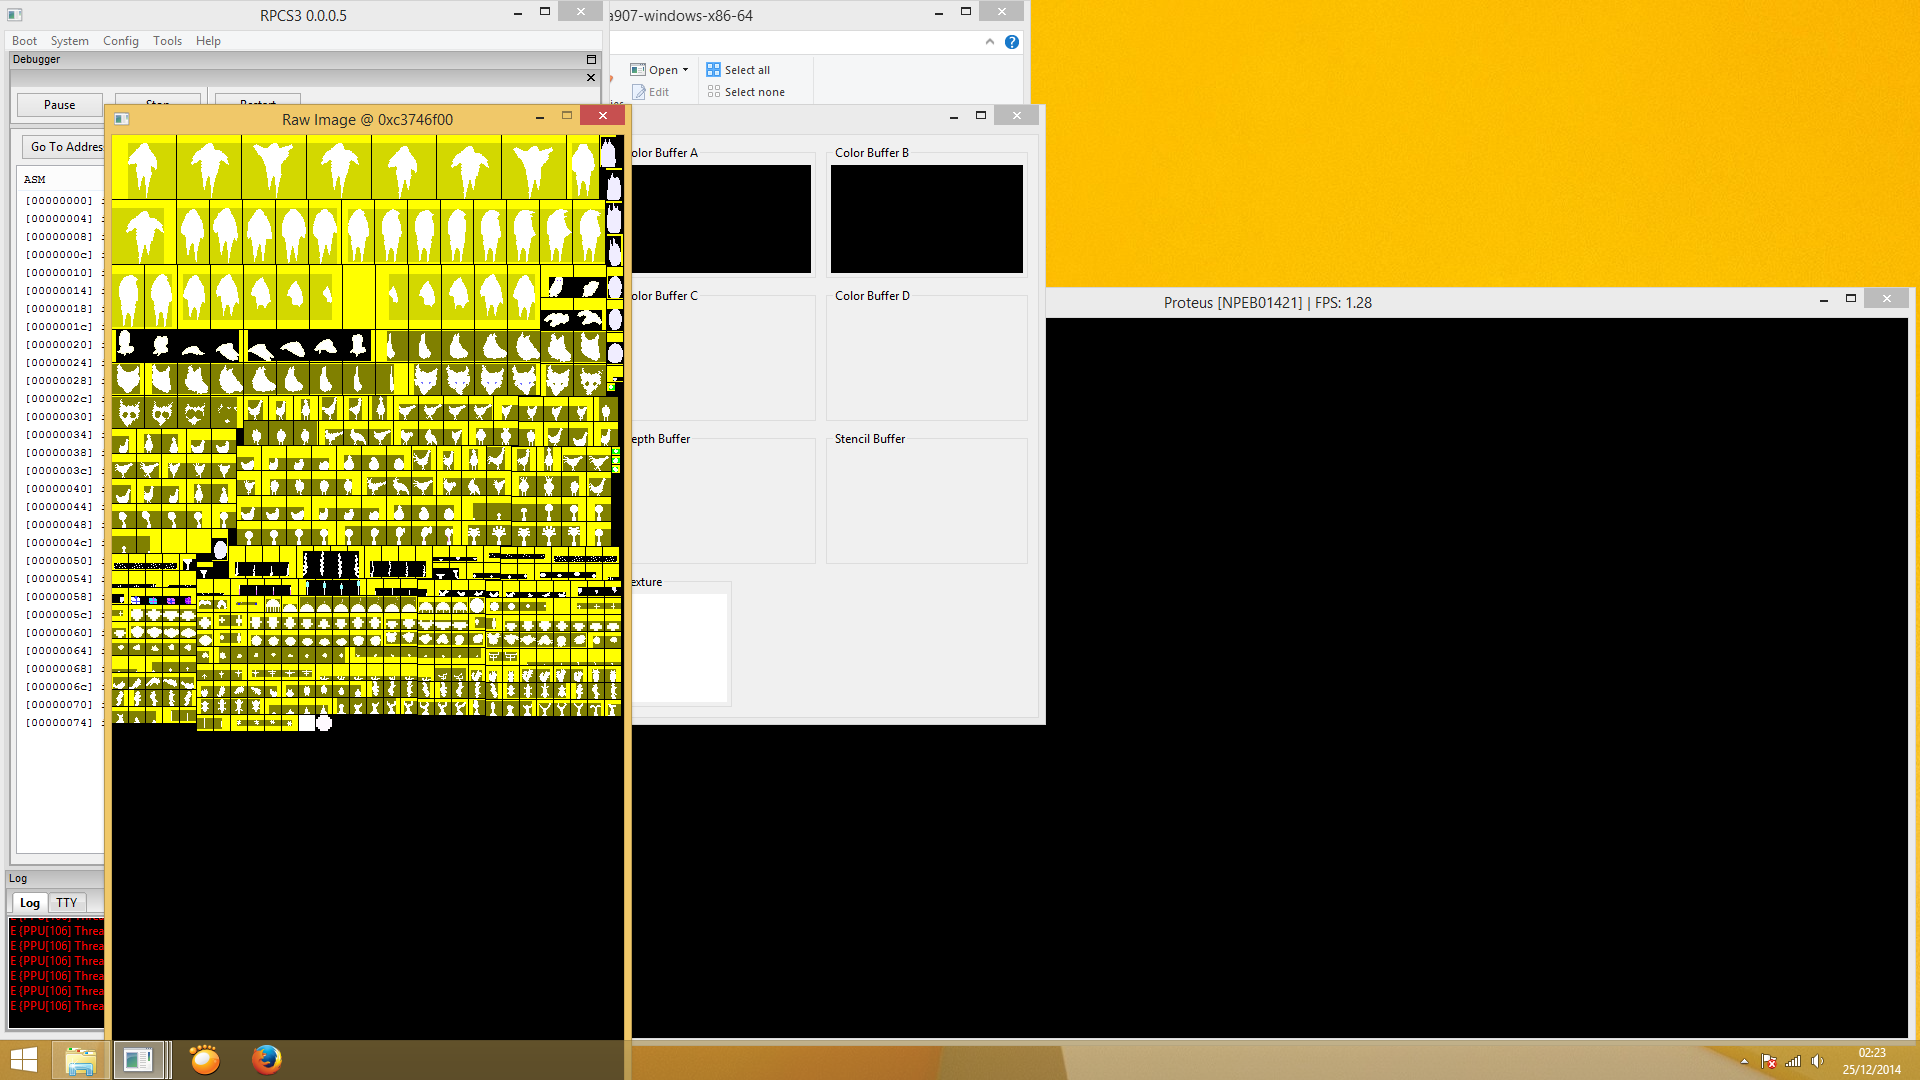Open the System menu in RPCS3

(x=69, y=41)
